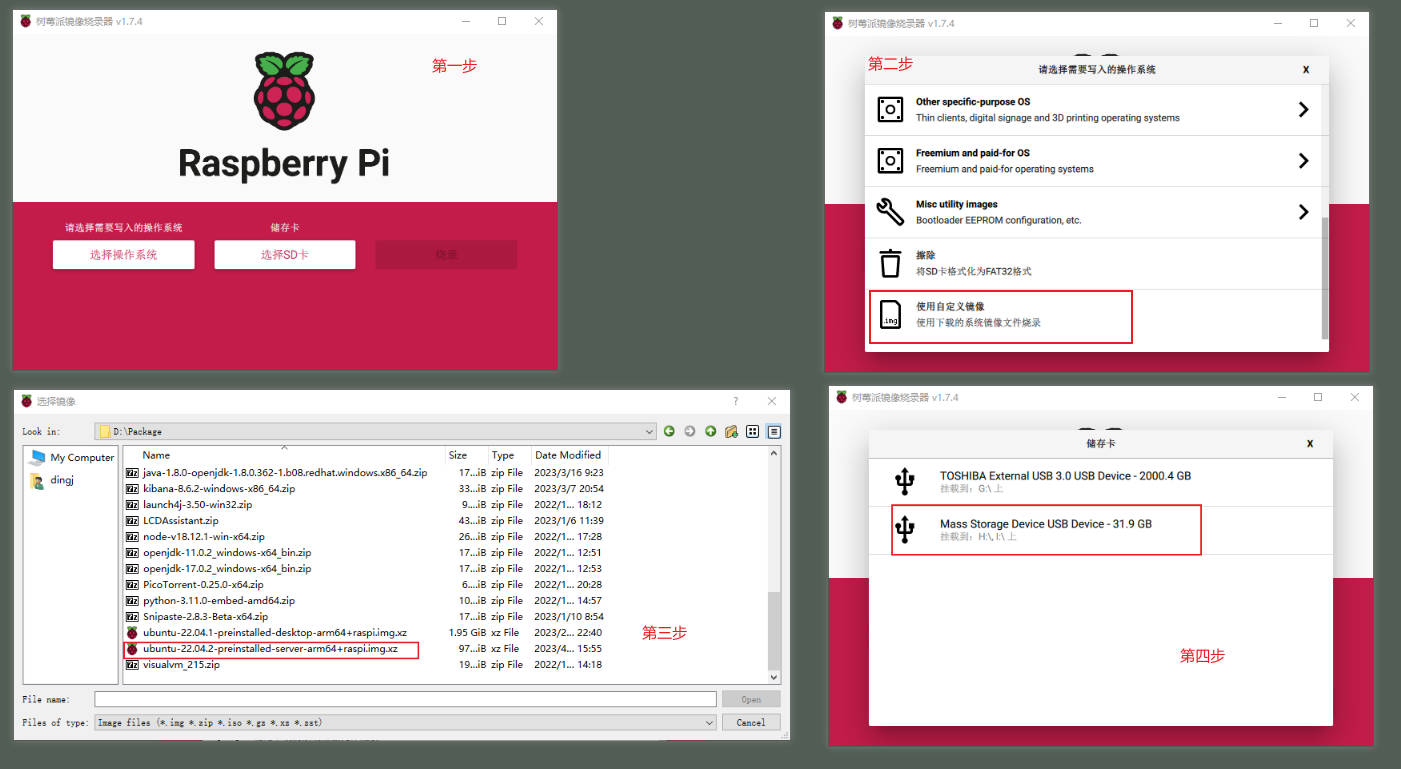Click the file list scrollbar down arrow
This screenshot has height=769, width=1401.
773,678
